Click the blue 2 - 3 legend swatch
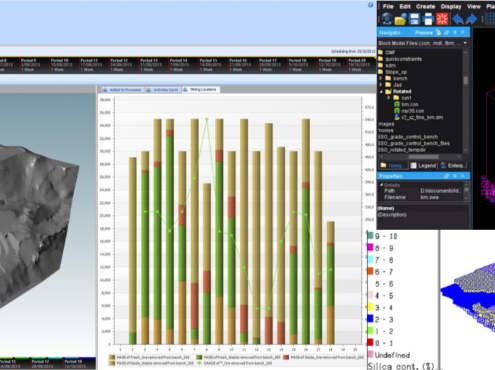 [370, 319]
